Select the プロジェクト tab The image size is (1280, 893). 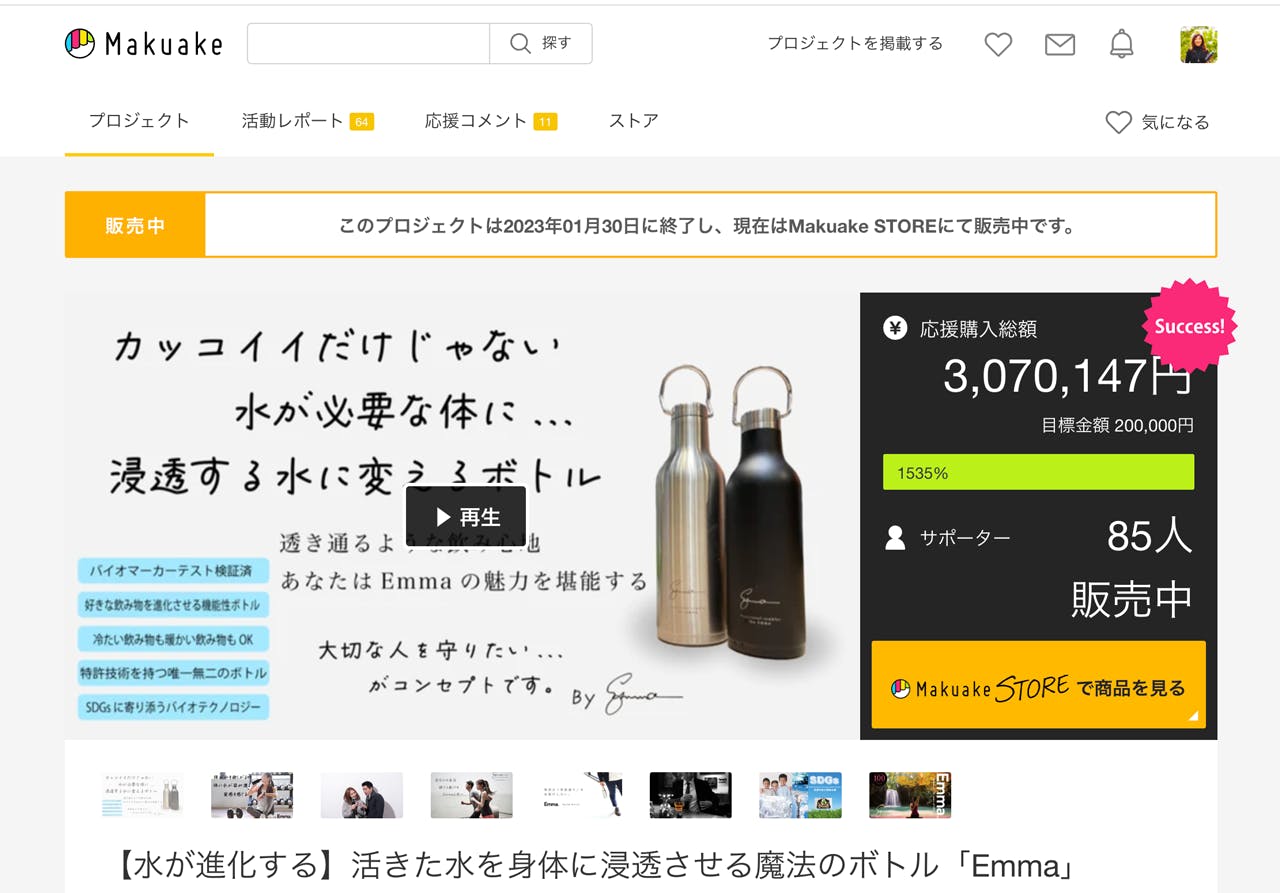pos(139,121)
